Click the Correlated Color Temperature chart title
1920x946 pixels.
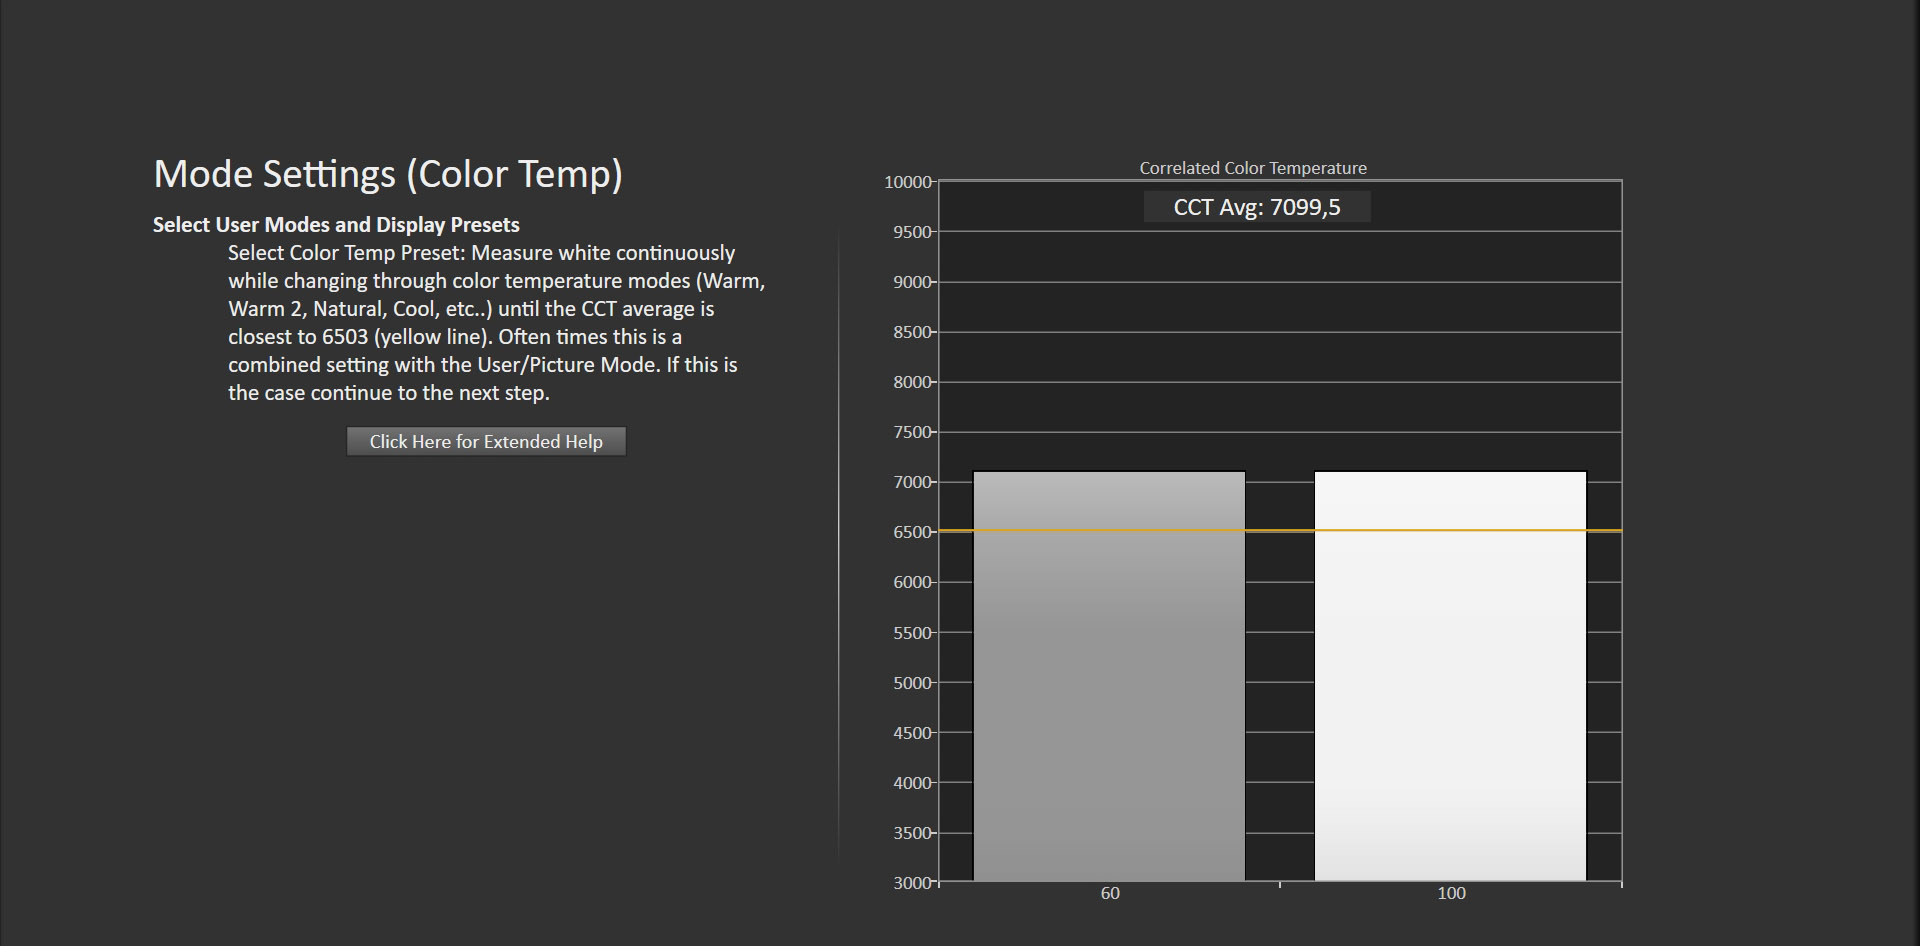tap(1253, 168)
